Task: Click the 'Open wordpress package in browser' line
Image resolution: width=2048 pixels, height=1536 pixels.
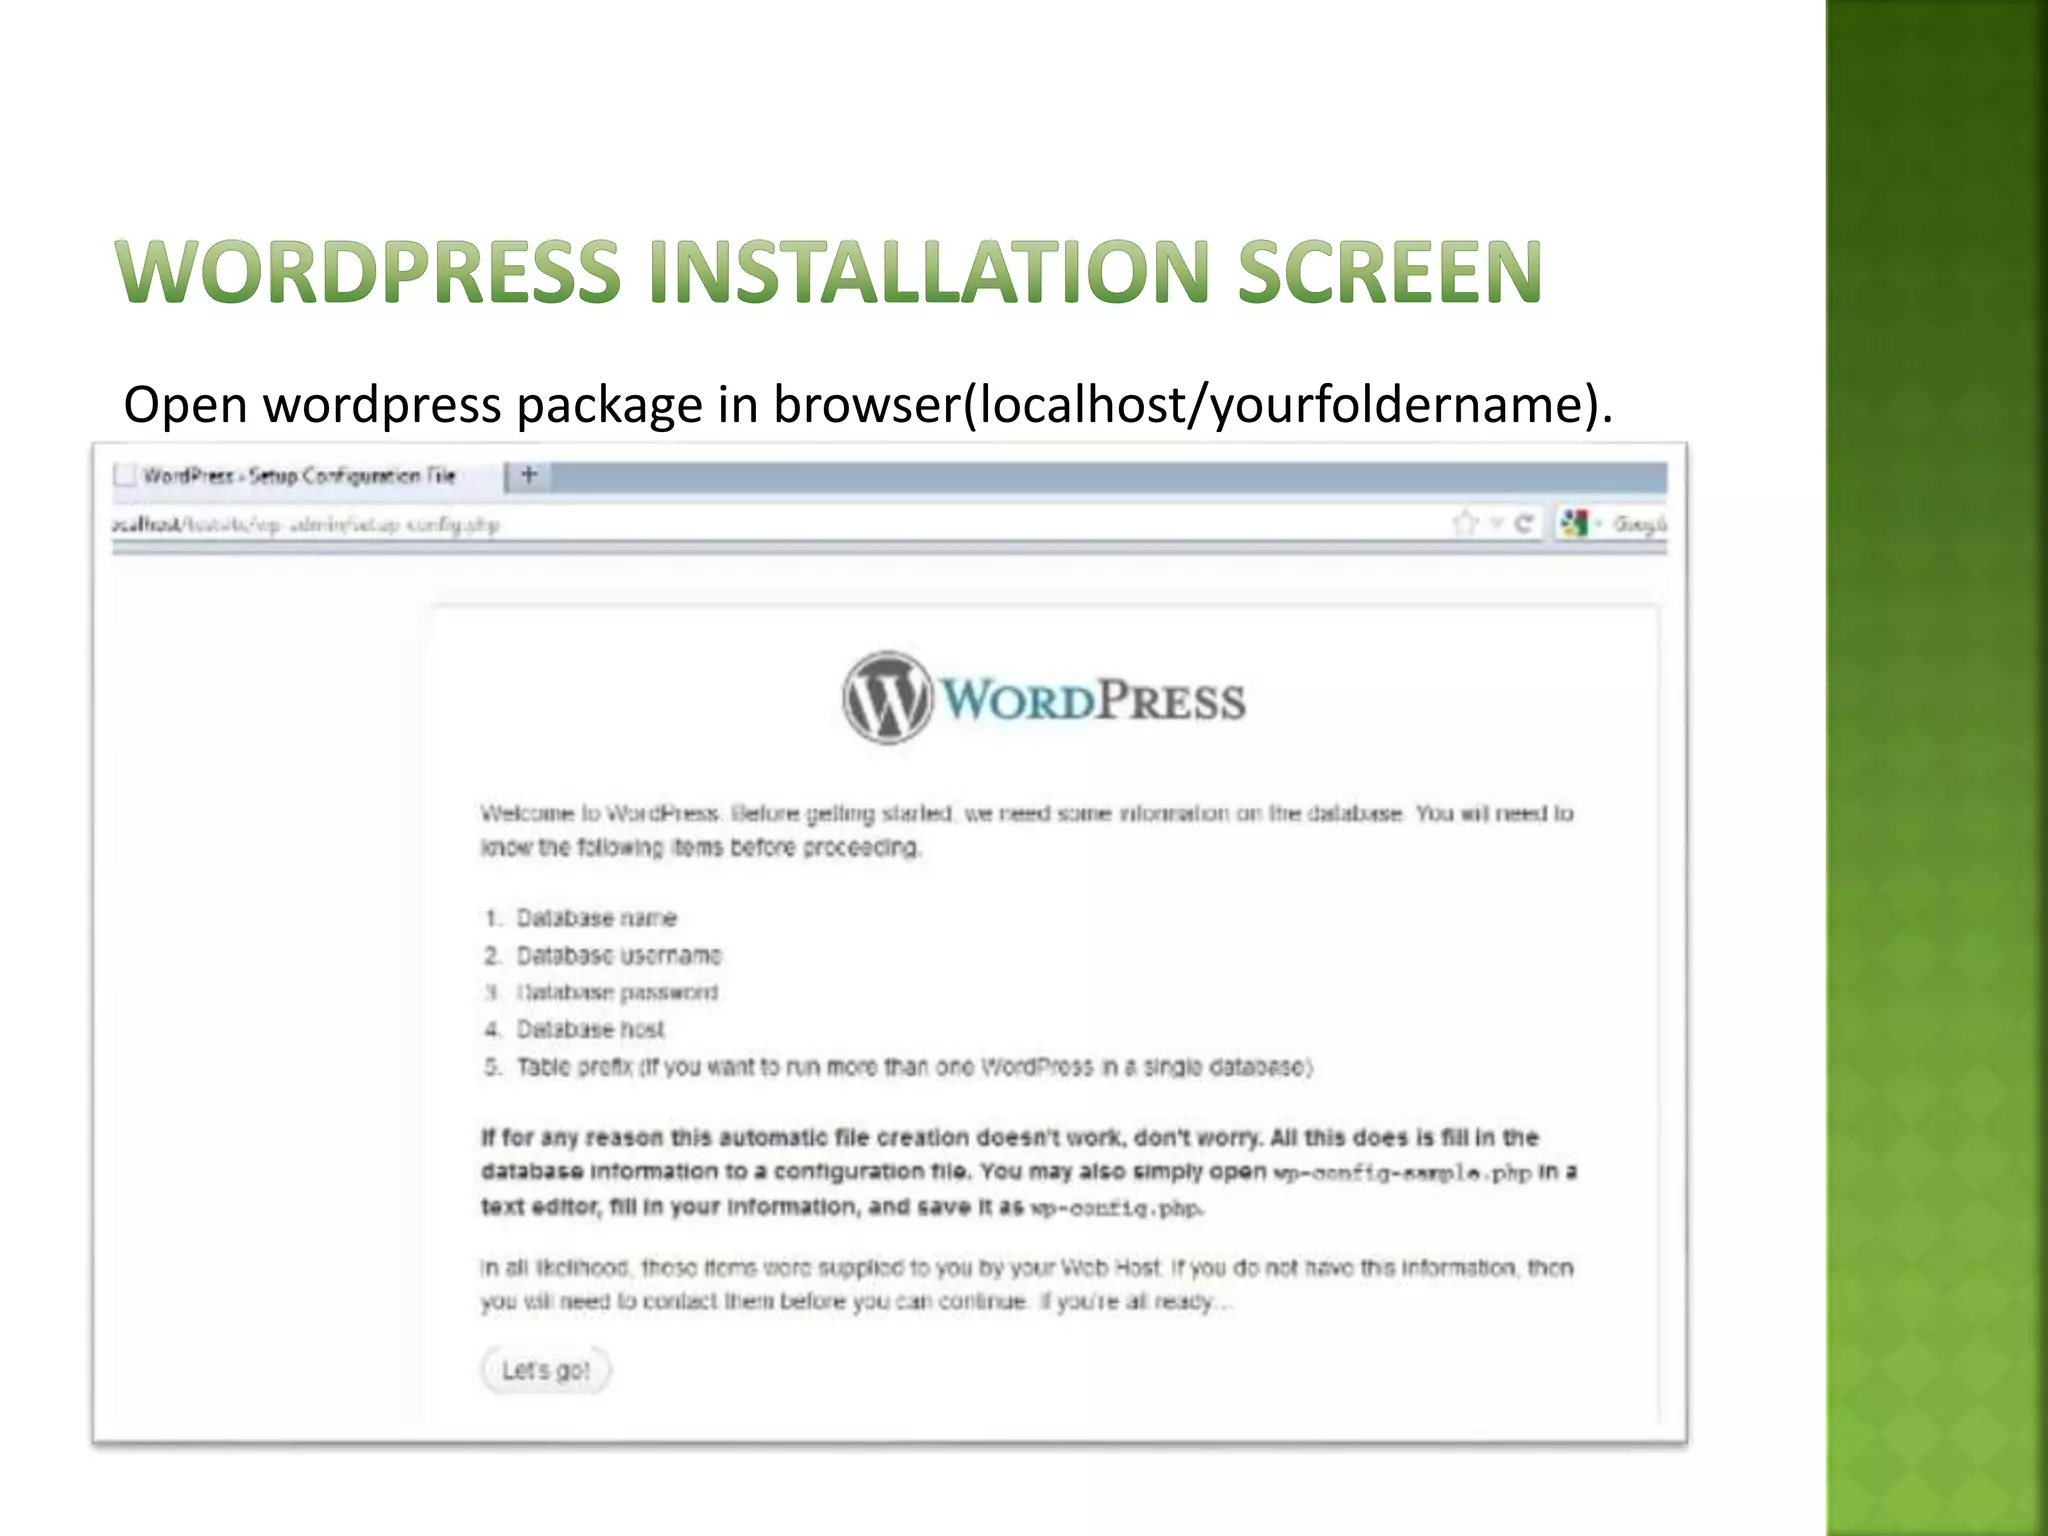Action: 868,404
